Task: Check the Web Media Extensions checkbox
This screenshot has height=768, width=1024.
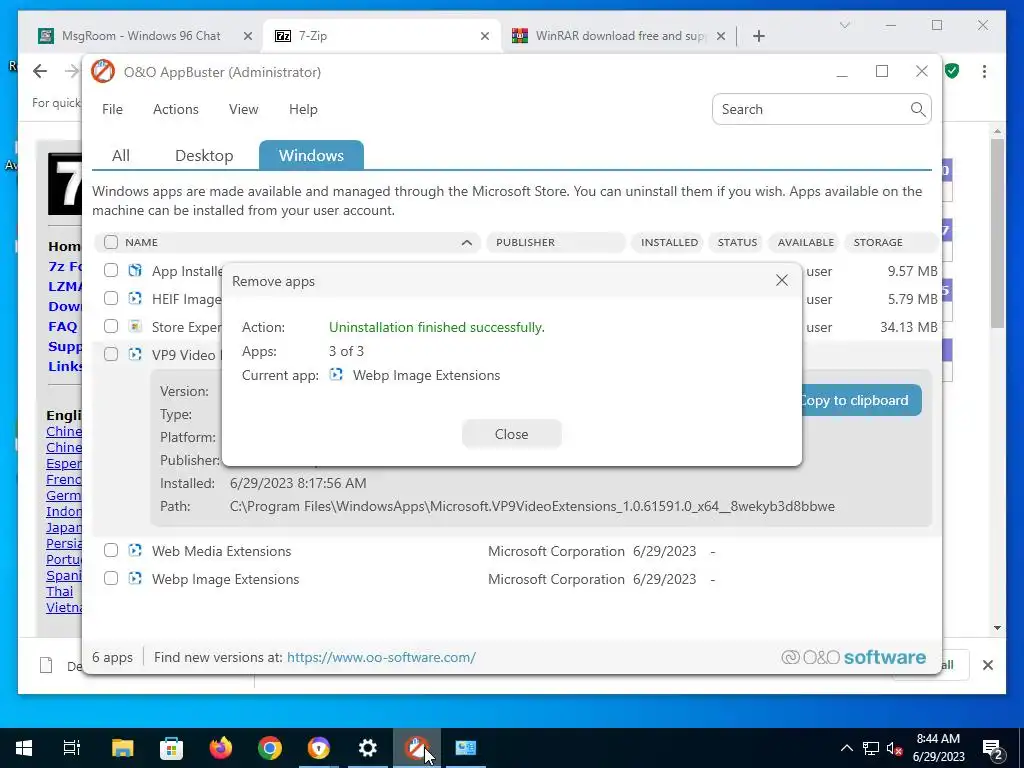Action: tap(111, 551)
